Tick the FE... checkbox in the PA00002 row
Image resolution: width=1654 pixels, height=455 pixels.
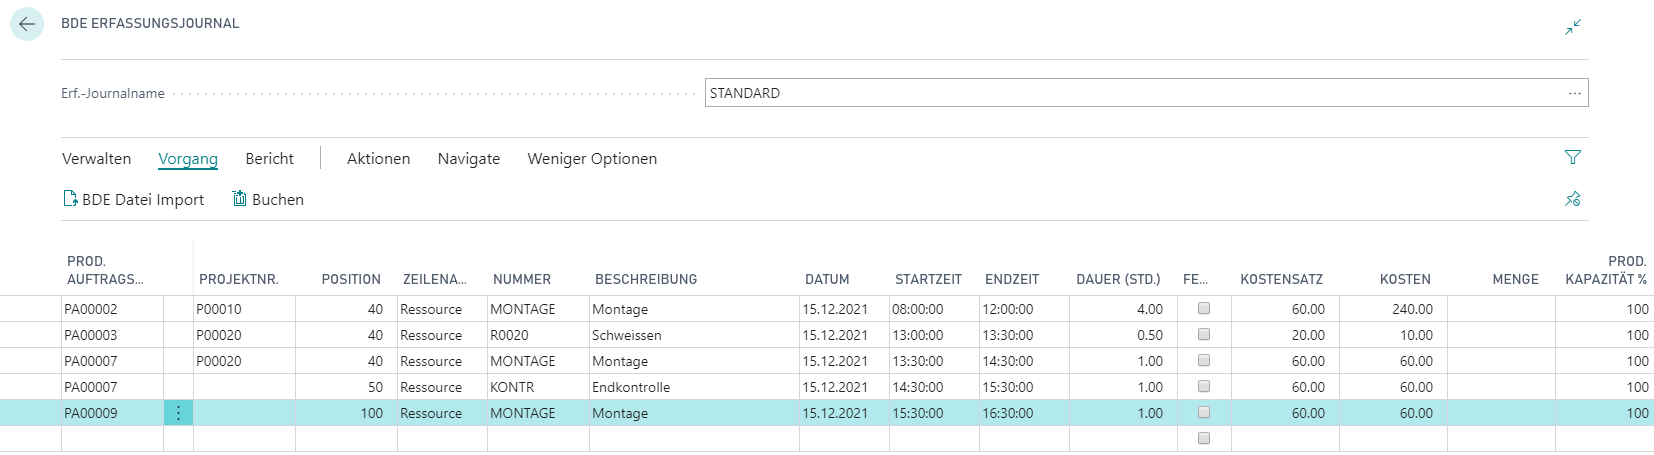point(1204,308)
